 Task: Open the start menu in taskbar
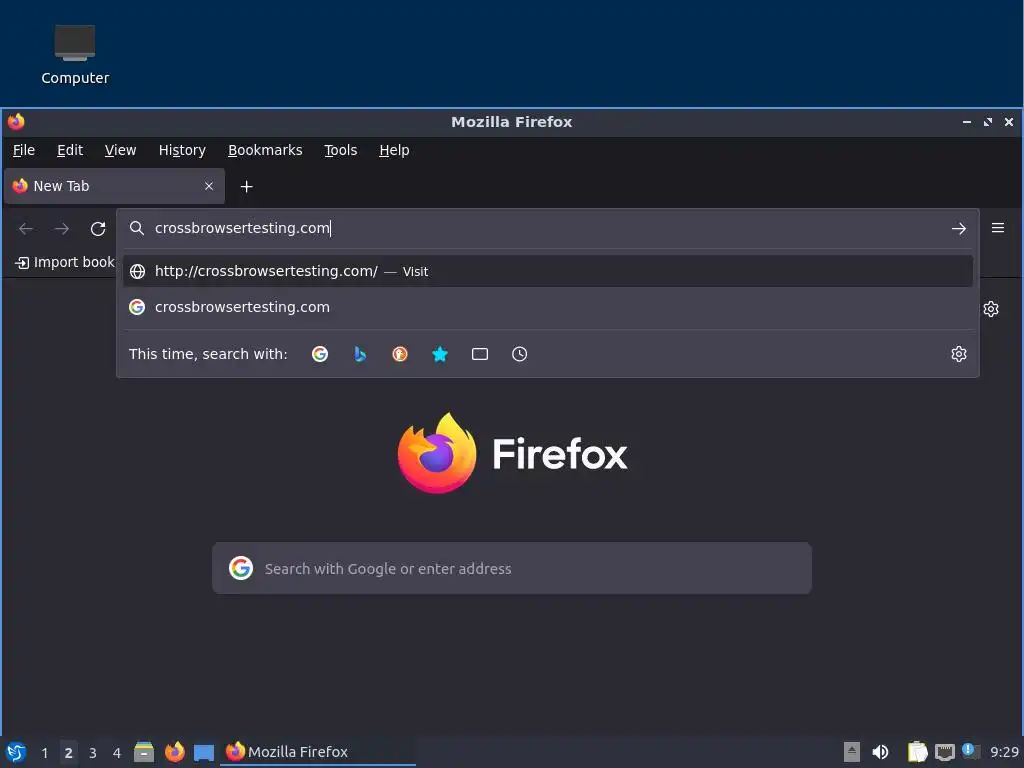(x=16, y=752)
